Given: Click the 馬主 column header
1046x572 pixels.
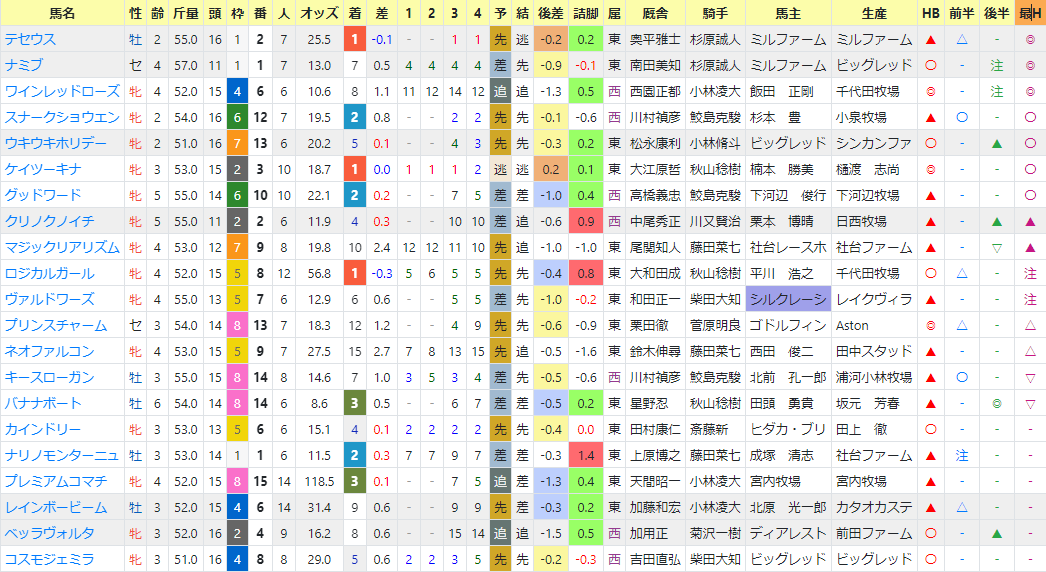Looking at the screenshot, I should (788, 13).
